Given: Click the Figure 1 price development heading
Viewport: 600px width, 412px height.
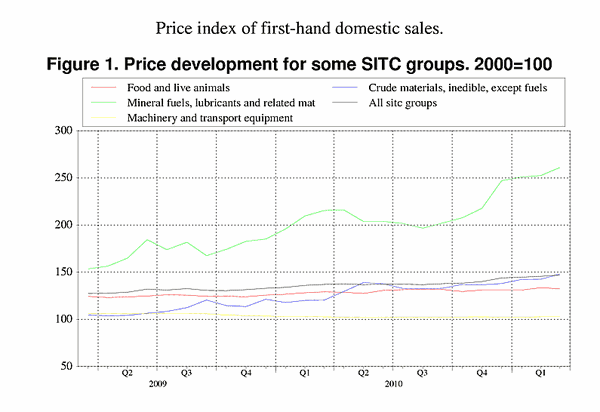Looking at the screenshot, I should (299, 64).
